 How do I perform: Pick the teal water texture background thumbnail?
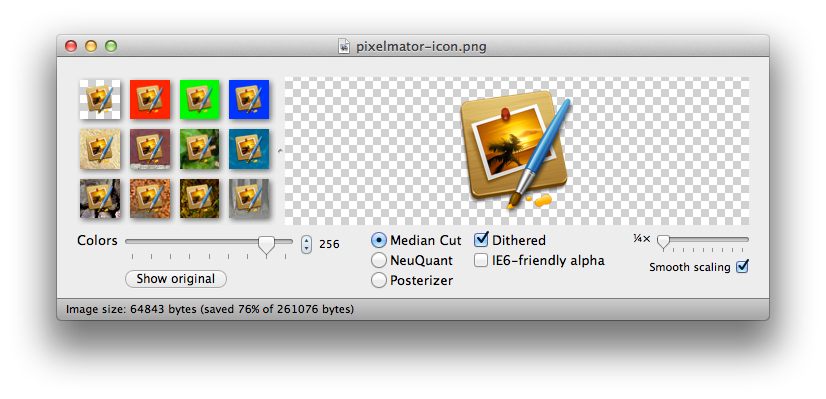click(x=249, y=149)
